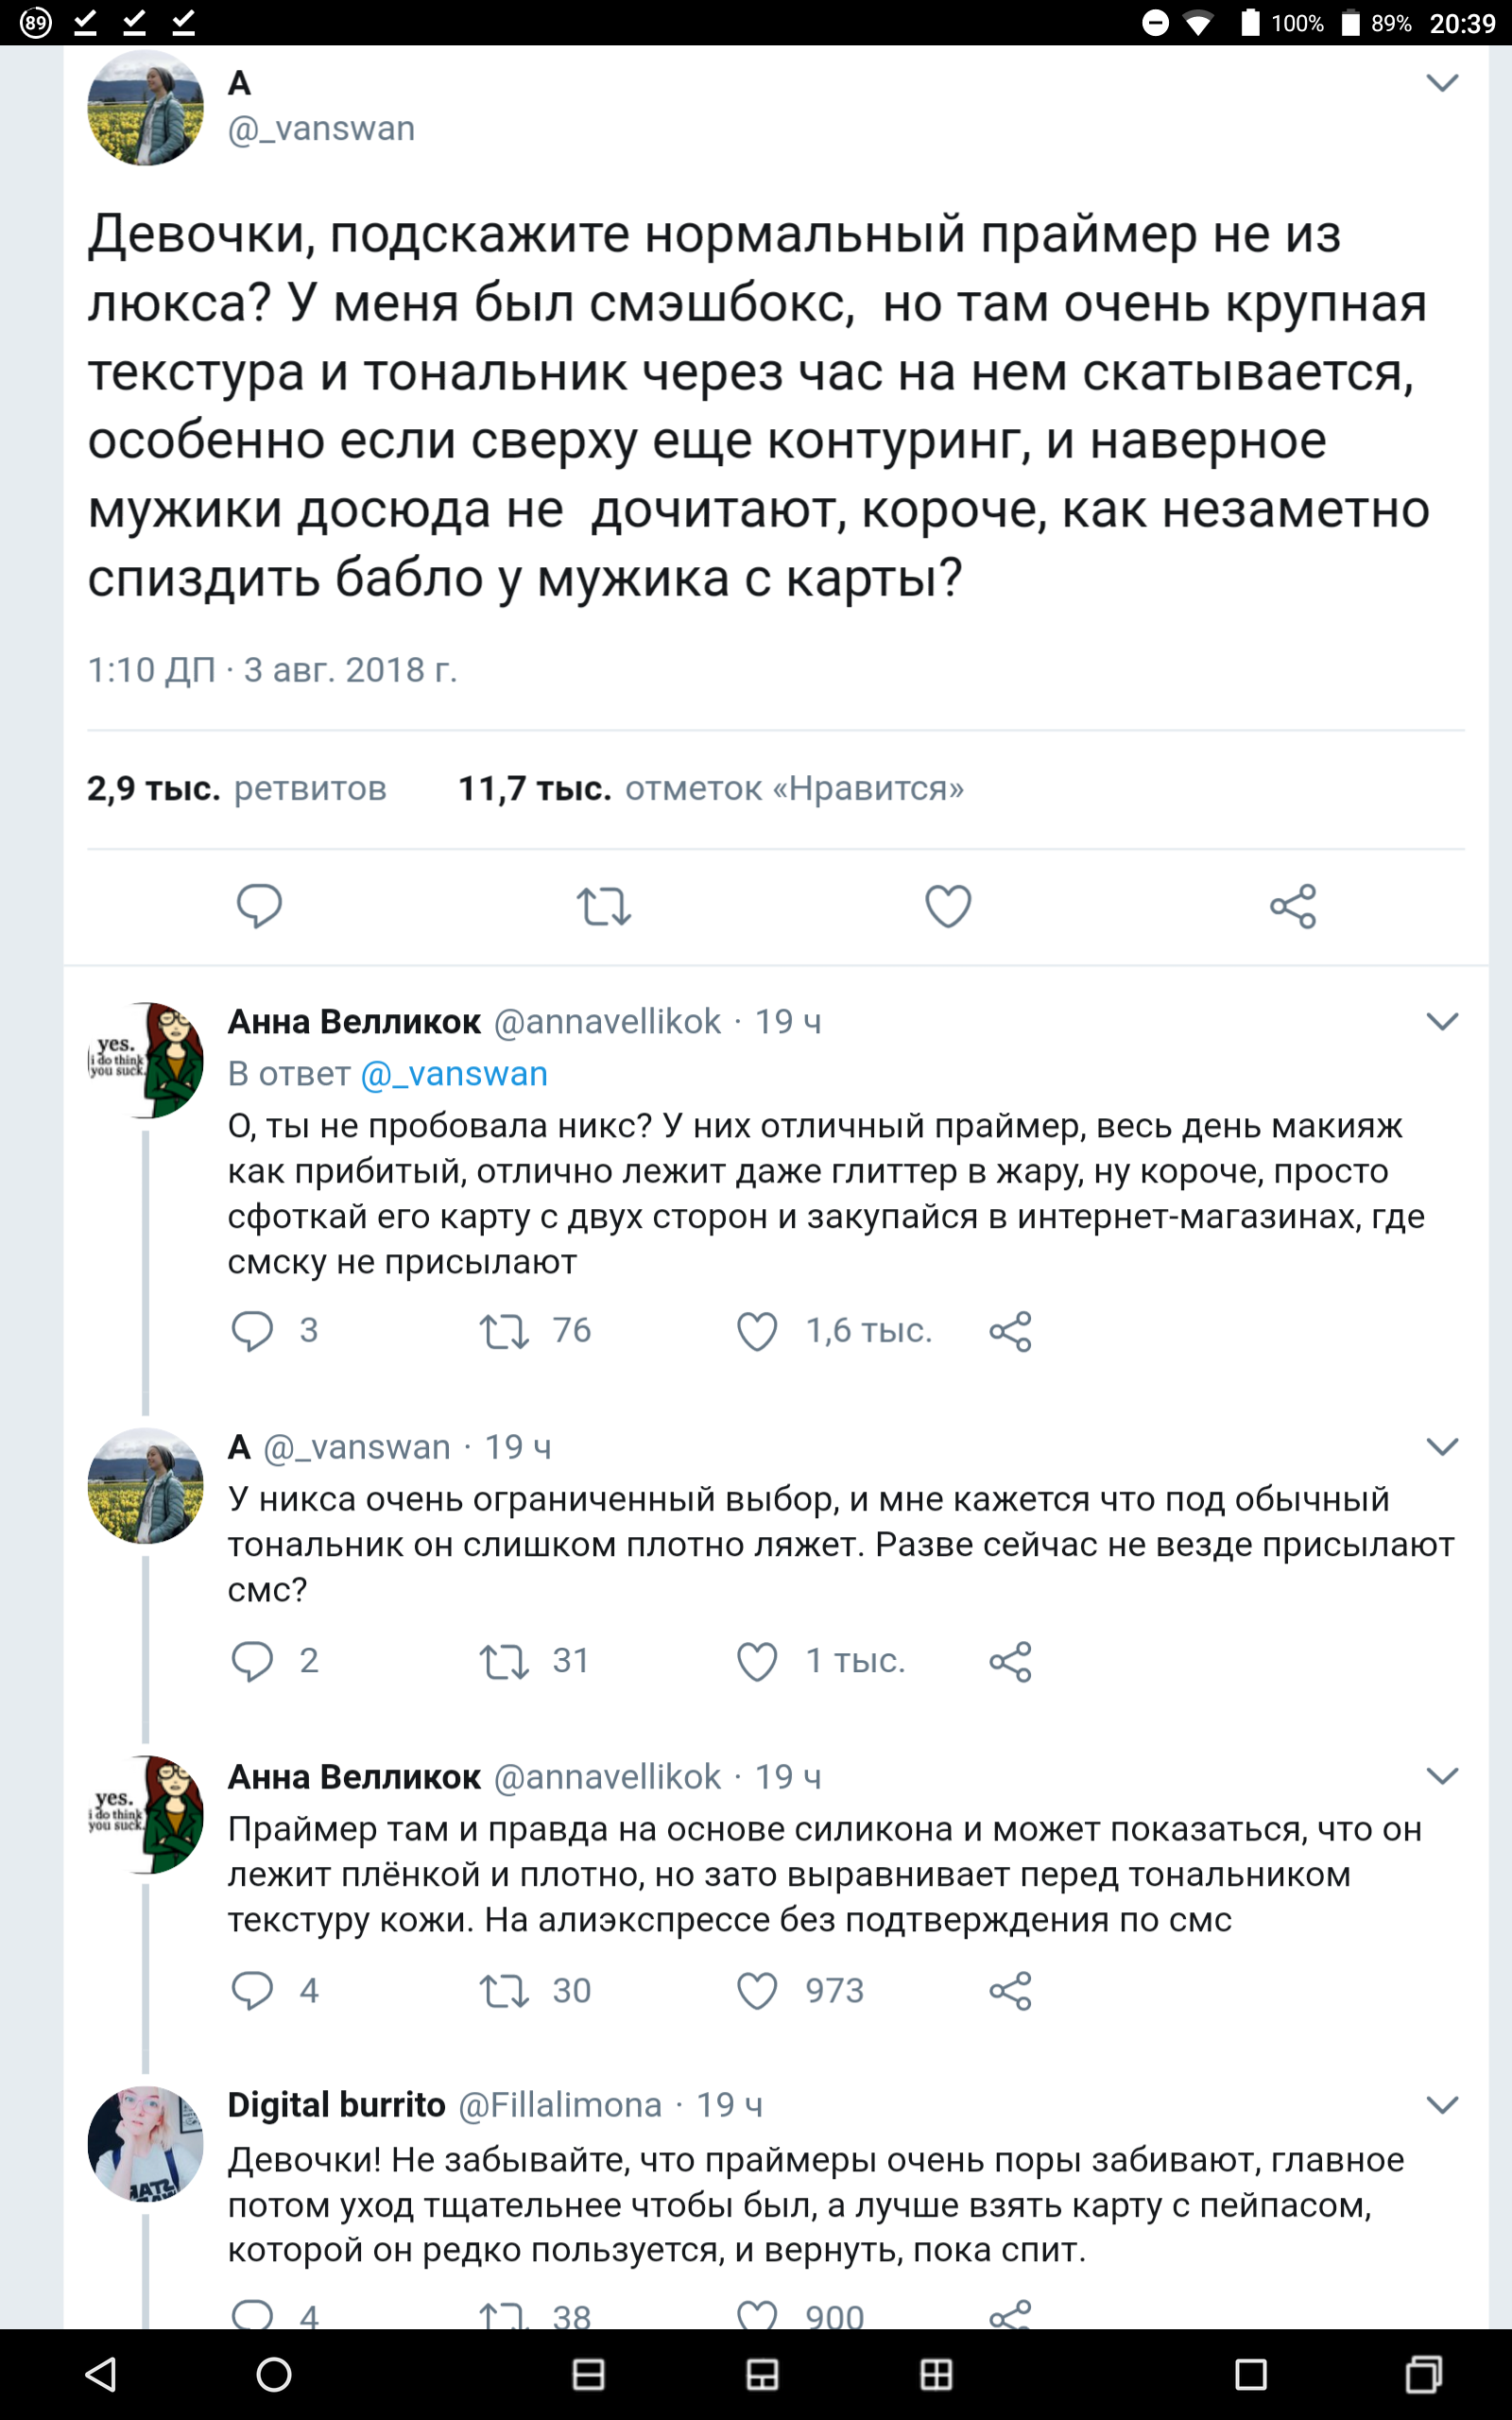
Task: Reply to the main tweet
Action: click(x=258, y=906)
